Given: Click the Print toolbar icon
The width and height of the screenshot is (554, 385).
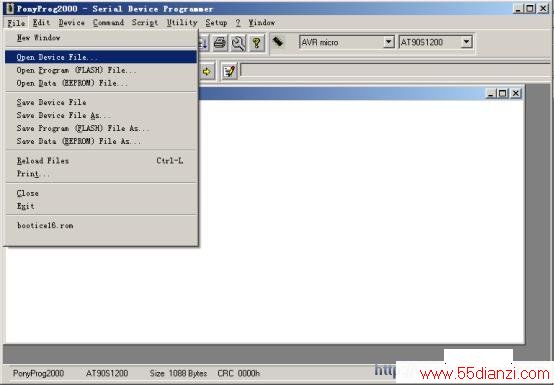Looking at the screenshot, I should click(x=220, y=43).
